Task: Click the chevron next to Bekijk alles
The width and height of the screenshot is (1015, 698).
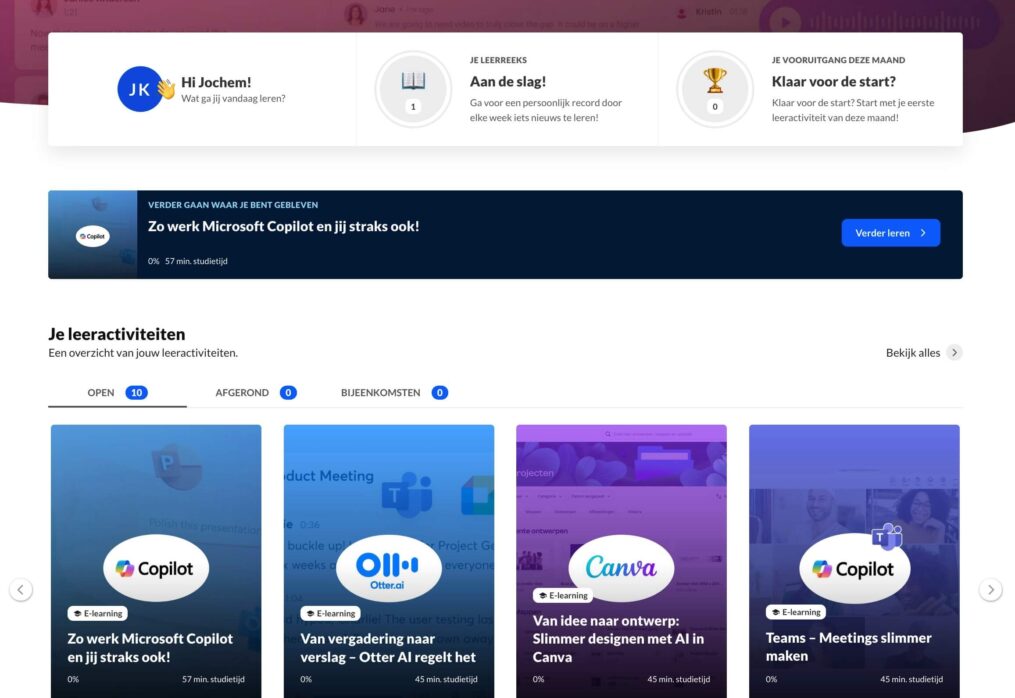Action: click(x=954, y=352)
